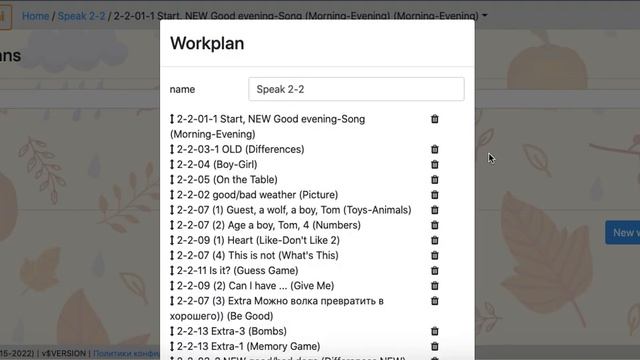
Task: Click the New button on the page
Action: [x=623, y=233]
